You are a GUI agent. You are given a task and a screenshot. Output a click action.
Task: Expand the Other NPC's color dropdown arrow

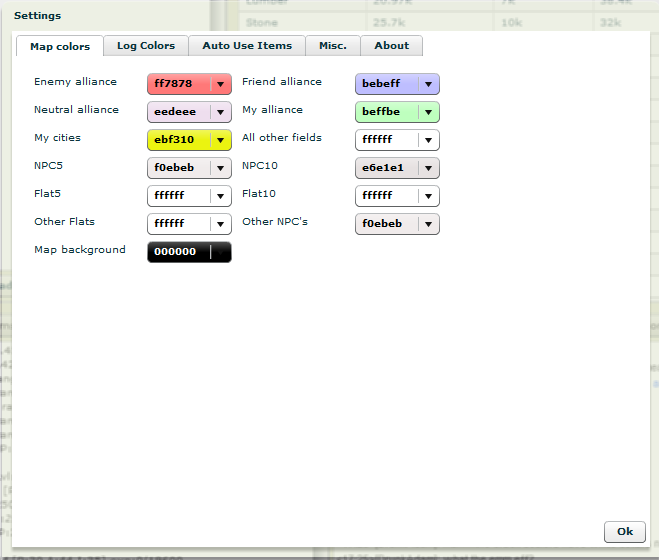click(x=428, y=225)
